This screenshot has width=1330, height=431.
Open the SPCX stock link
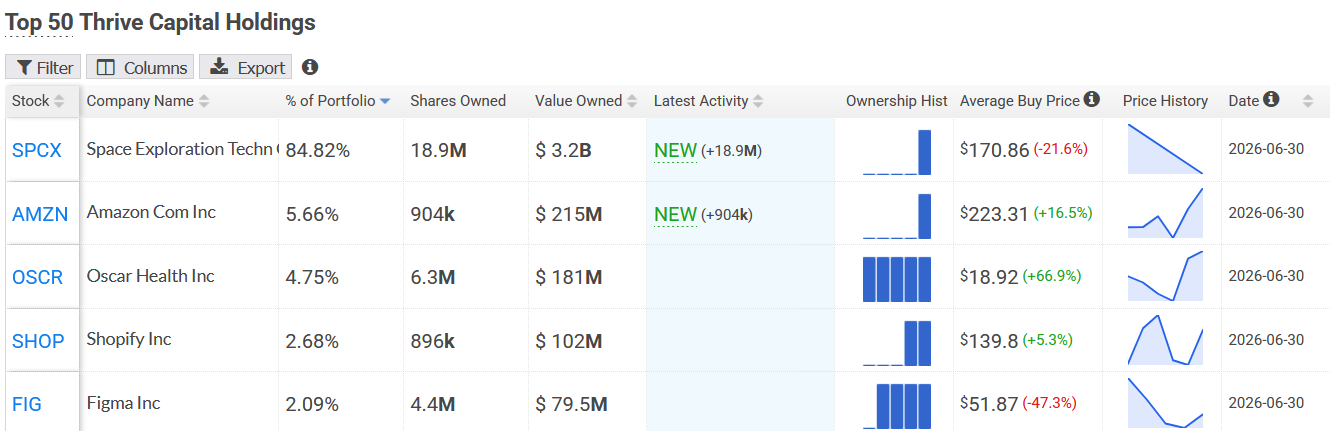point(37,150)
